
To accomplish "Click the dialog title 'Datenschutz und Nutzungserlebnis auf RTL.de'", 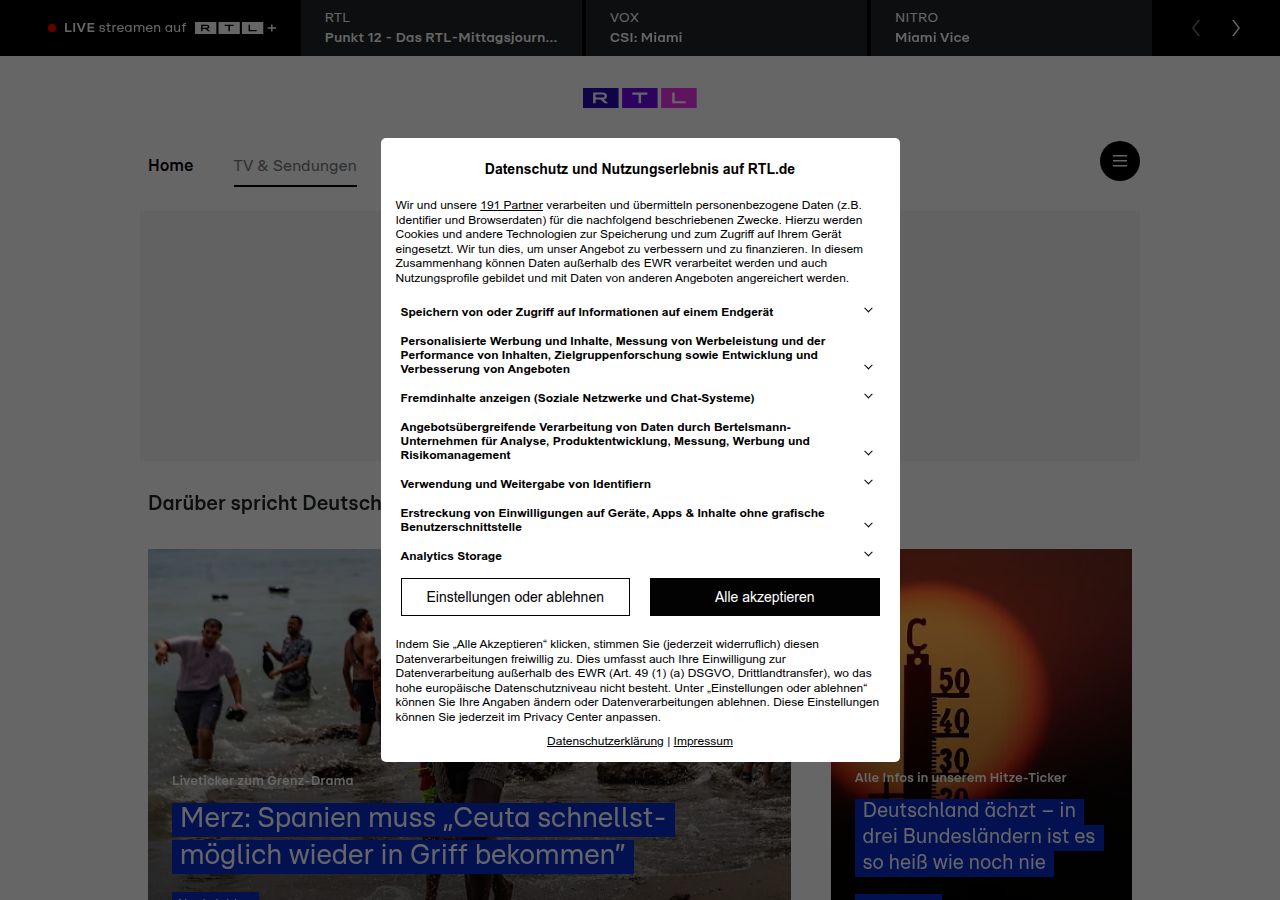I will [640, 169].
